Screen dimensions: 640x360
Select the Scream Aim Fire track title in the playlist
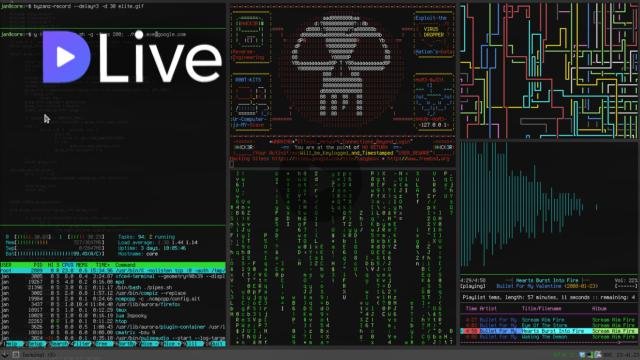[543, 320]
